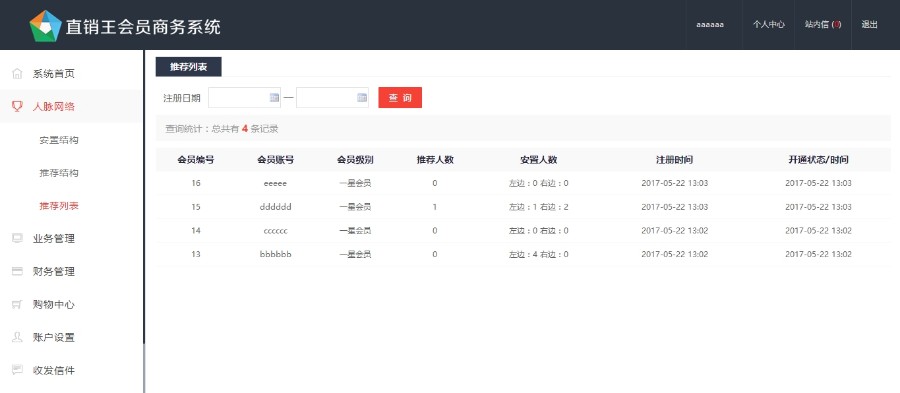Viewport: 900px width, 393px height.
Task: Click member number 14
Action: (196, 231)
